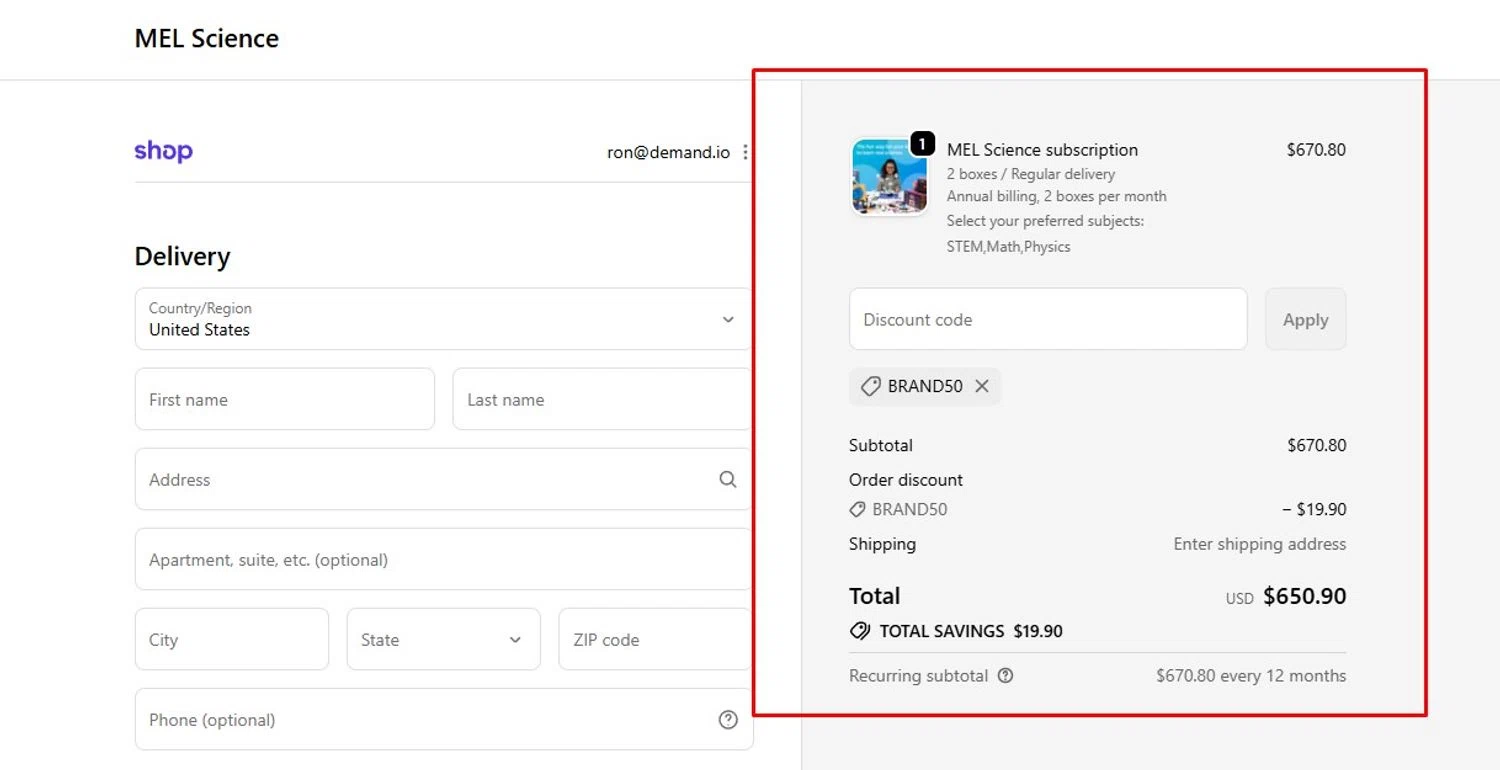Click the quantity badge on the product image
Image resolution: width=1500 pixels, height=770 pixels.
coord(922,143)
